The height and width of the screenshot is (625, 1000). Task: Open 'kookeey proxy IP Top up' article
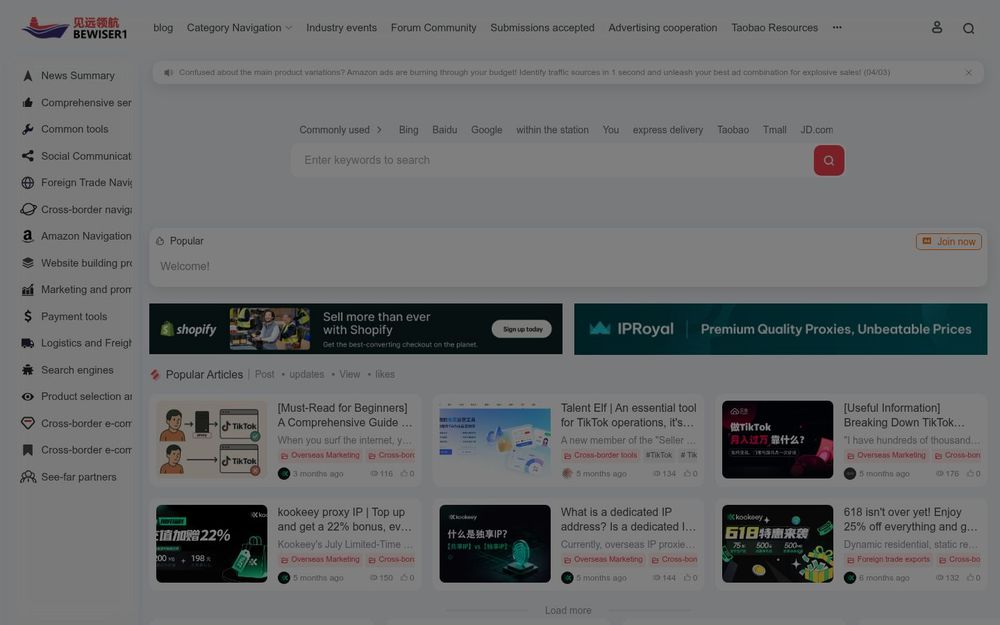coord(344,519)
